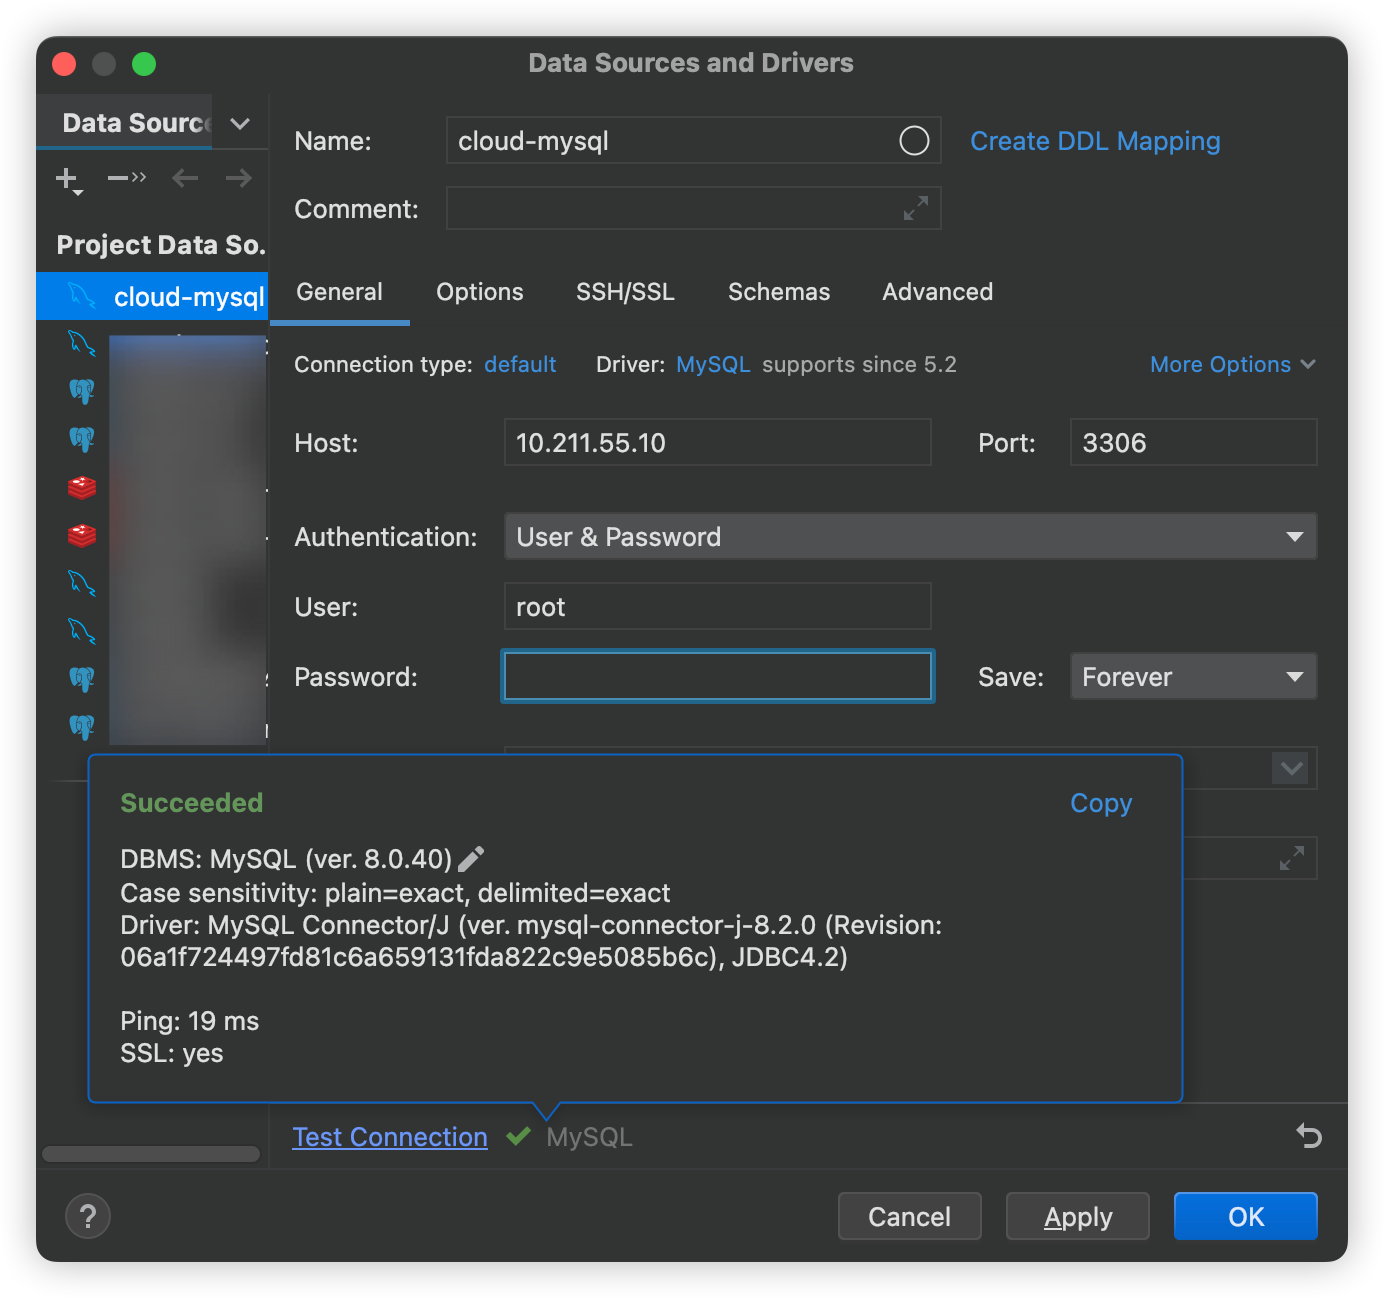
Task: Click the second Redis red icon
Action: tap(82, 536)
